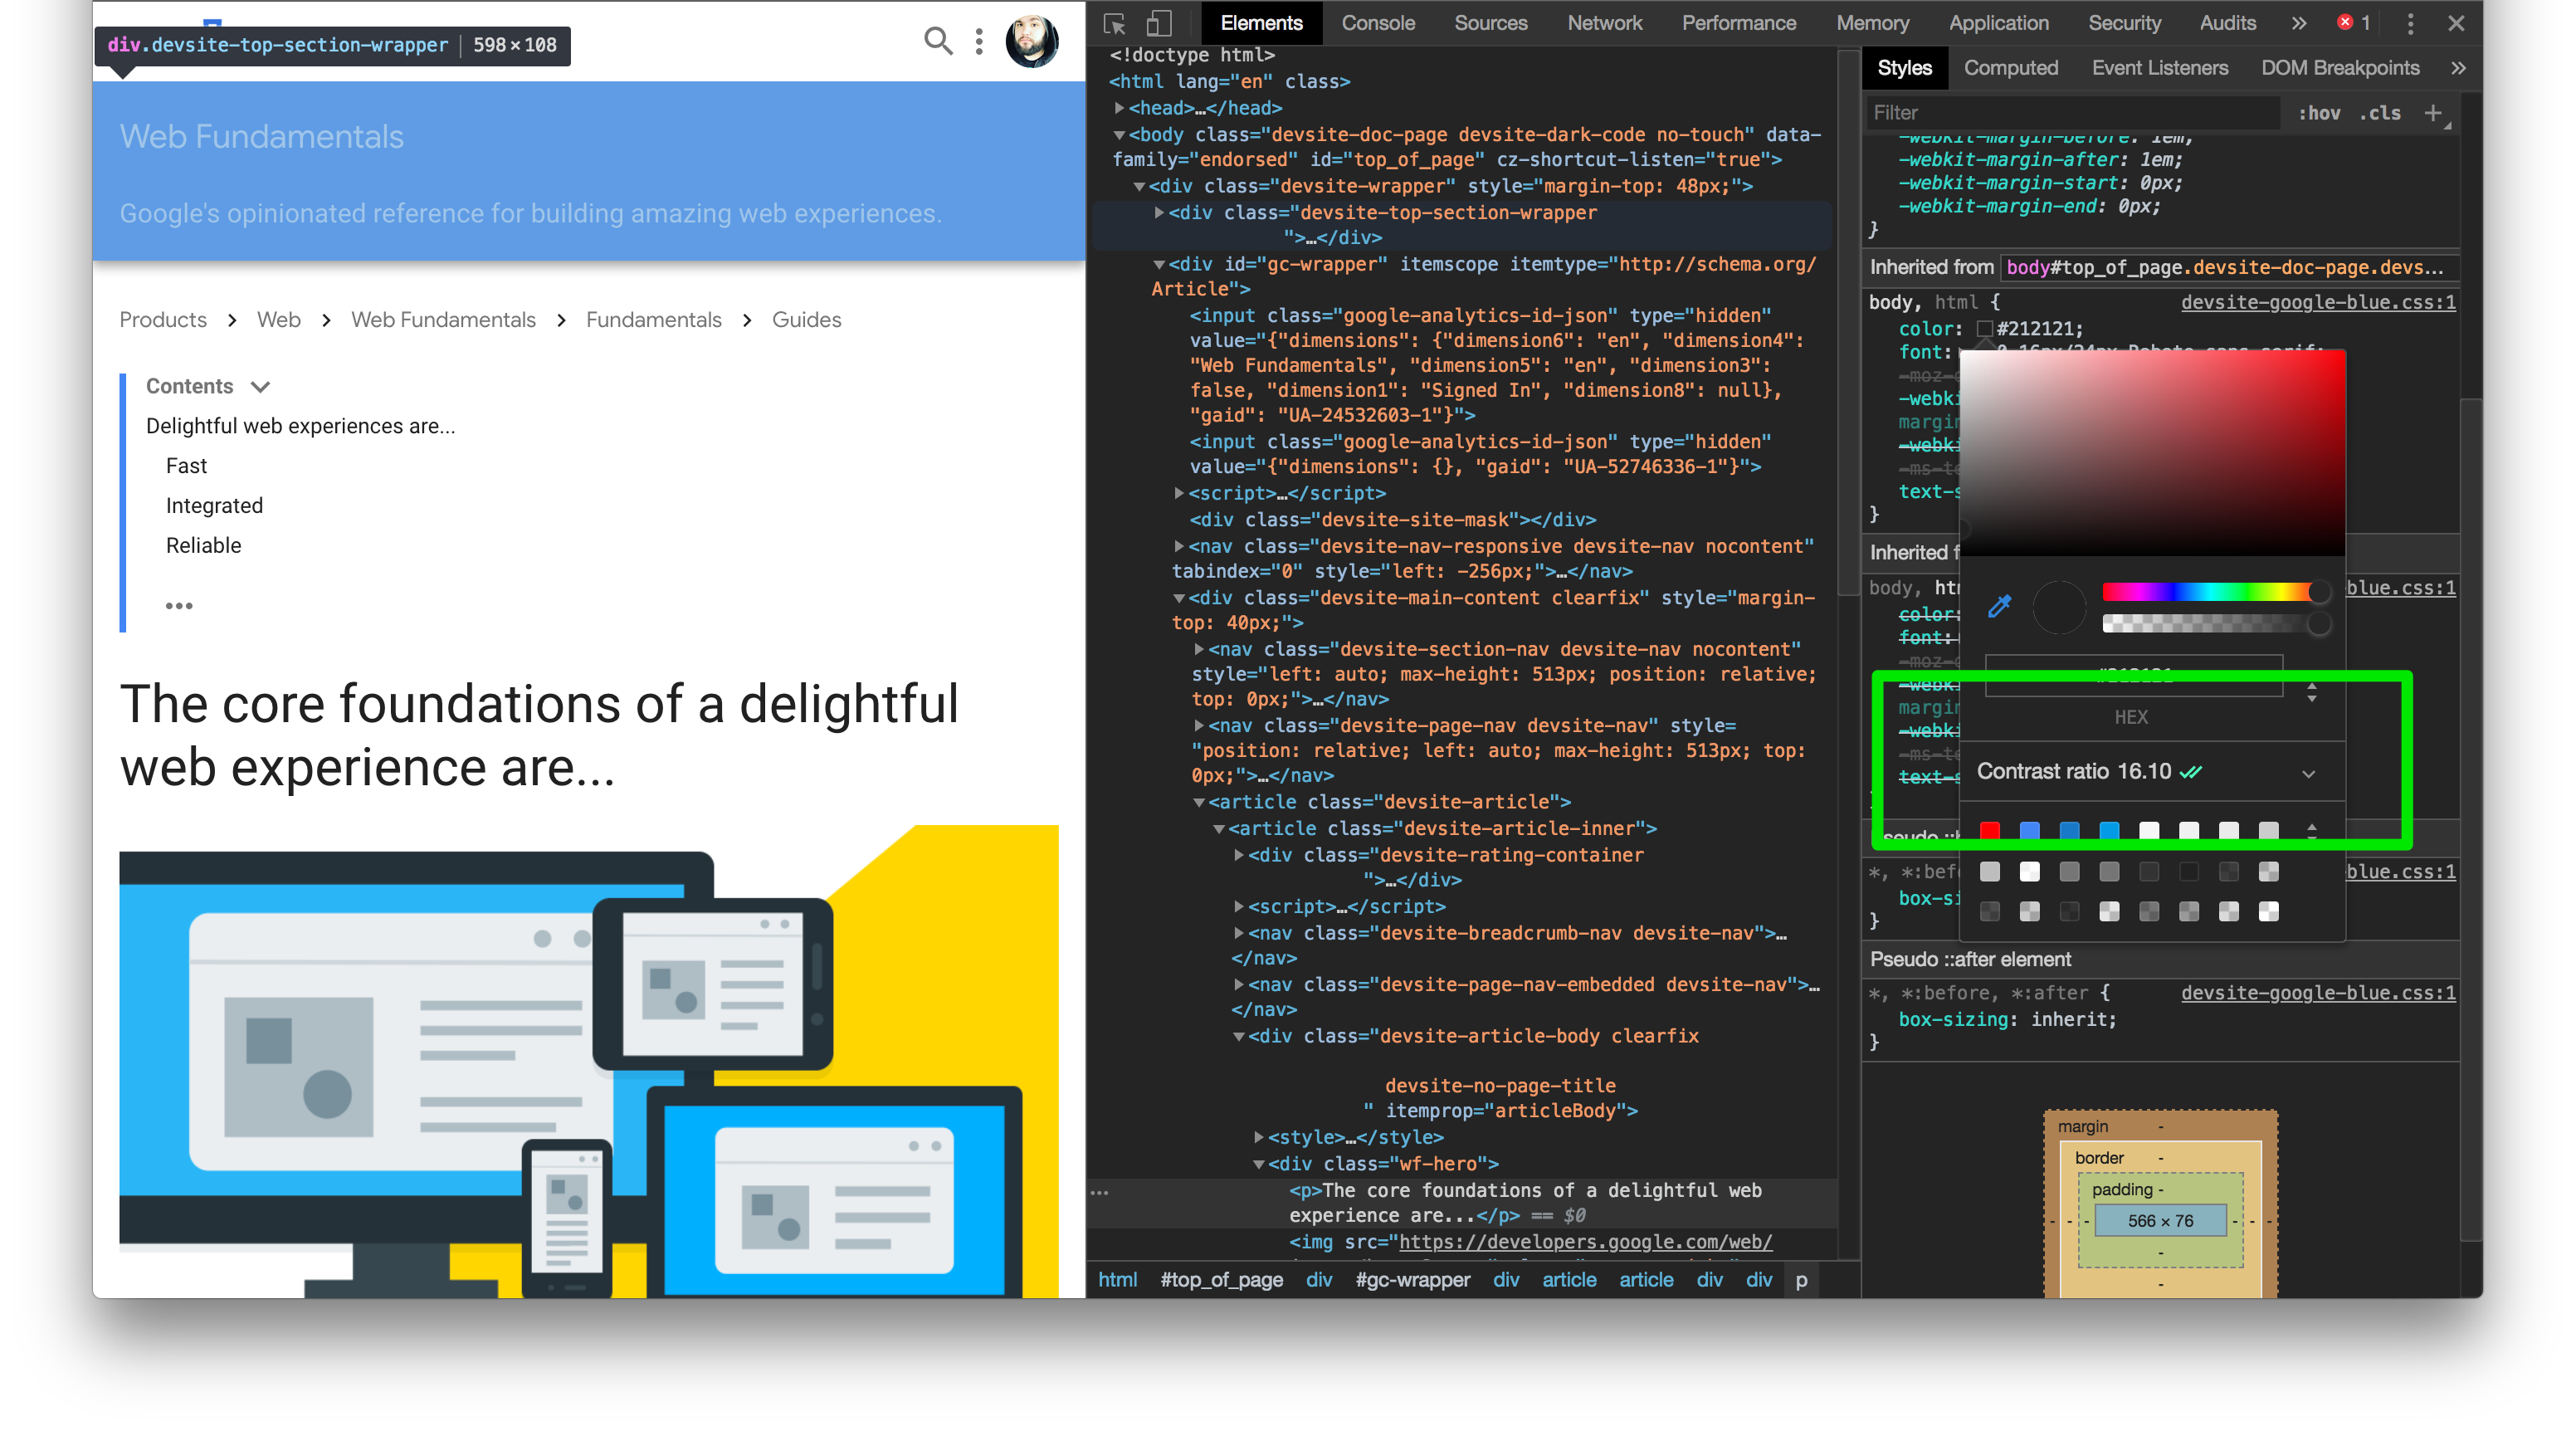Click the Products breadcrumb link

tap(163, 320)
